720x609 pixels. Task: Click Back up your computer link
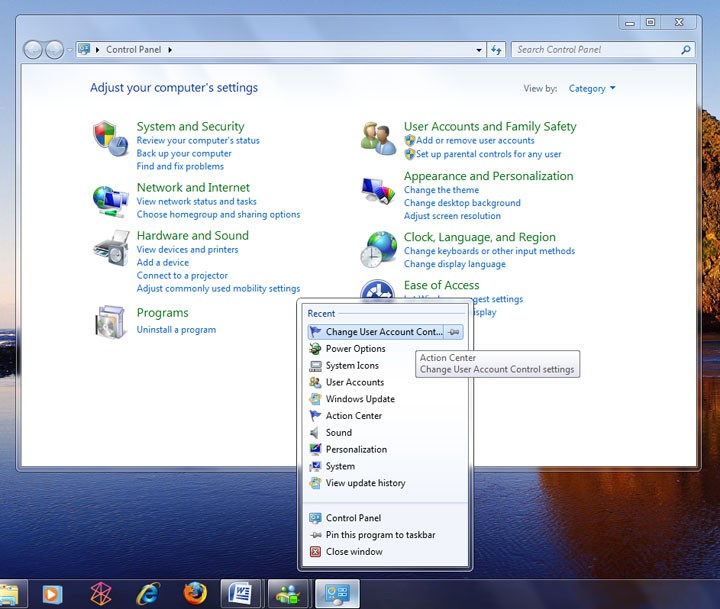pos(184,153)
